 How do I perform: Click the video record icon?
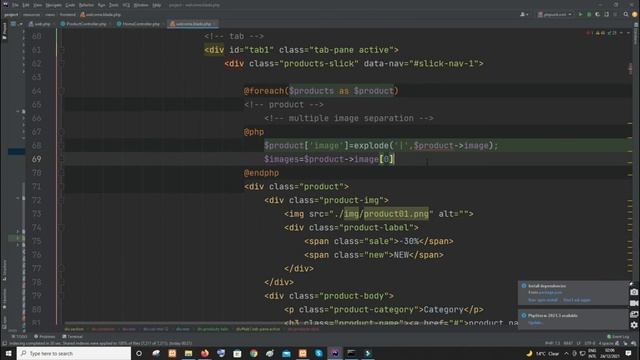(634, 303)
